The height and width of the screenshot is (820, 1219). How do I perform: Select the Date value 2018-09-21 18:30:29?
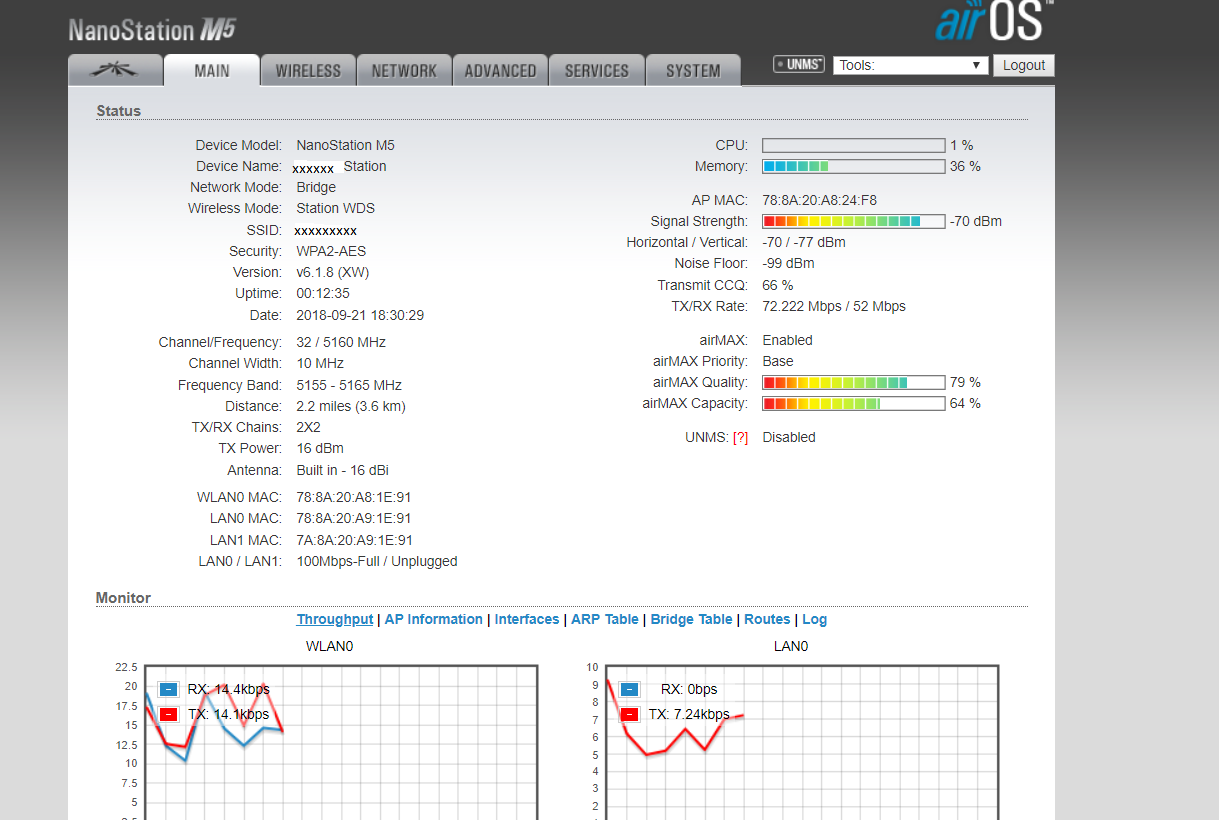(360, 315)
